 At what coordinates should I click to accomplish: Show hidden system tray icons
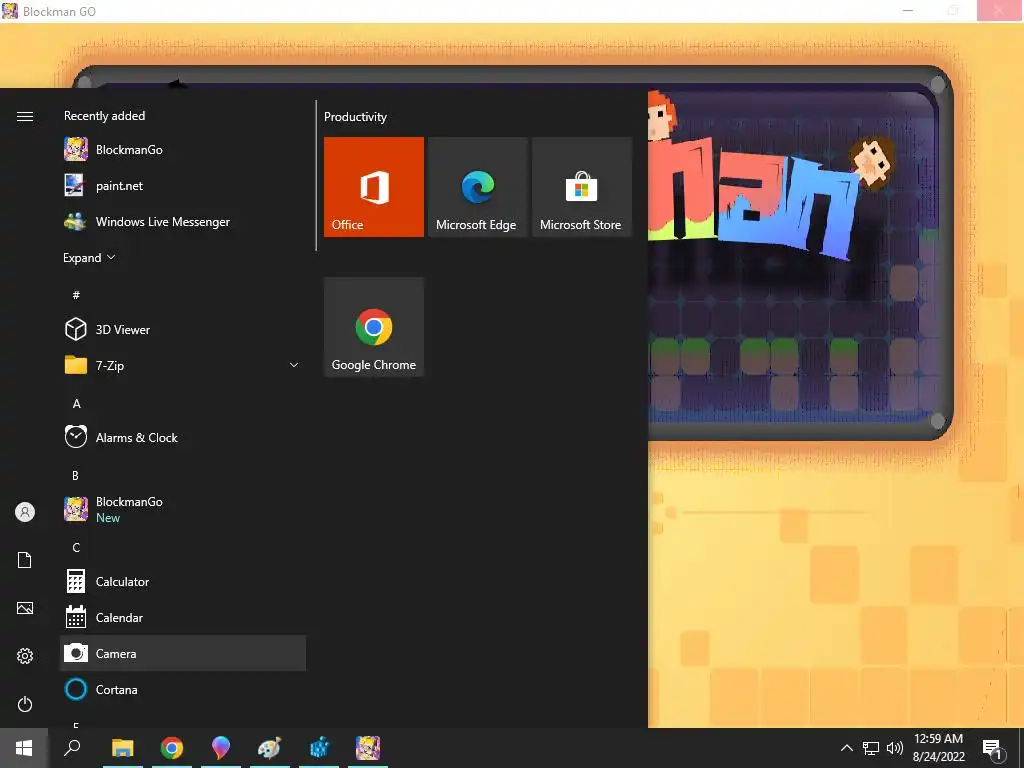click(x=846, y=748)
